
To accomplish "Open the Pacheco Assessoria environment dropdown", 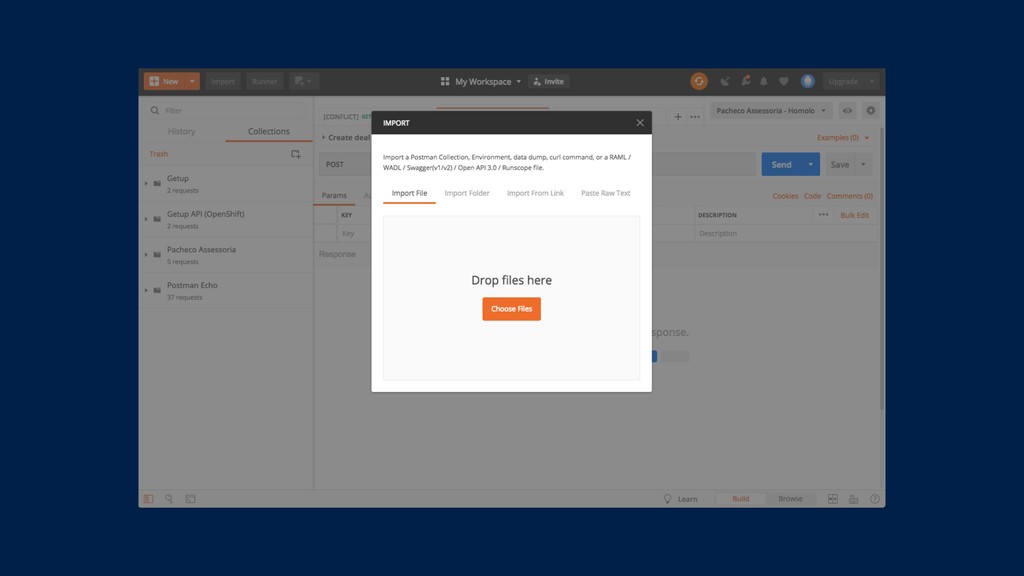I will click(771, 111).
